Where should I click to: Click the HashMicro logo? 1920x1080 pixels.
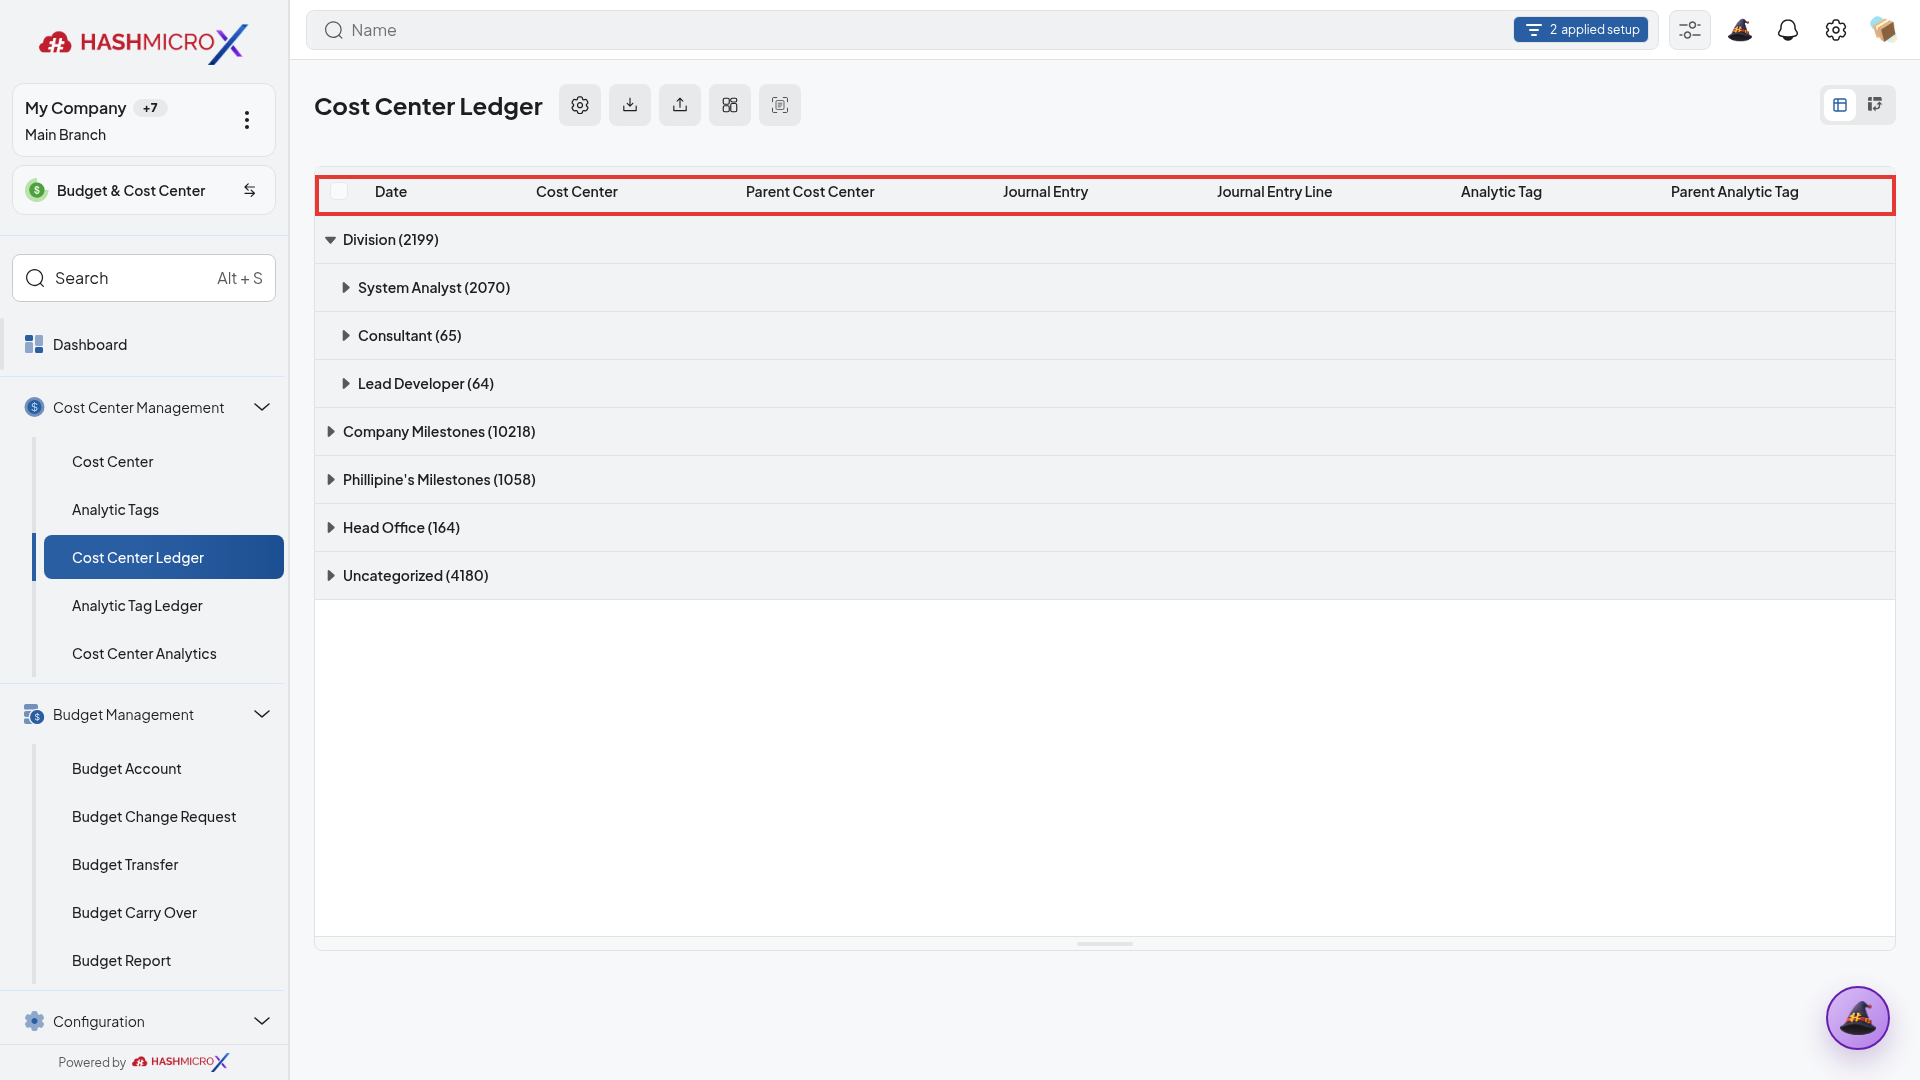143,42
